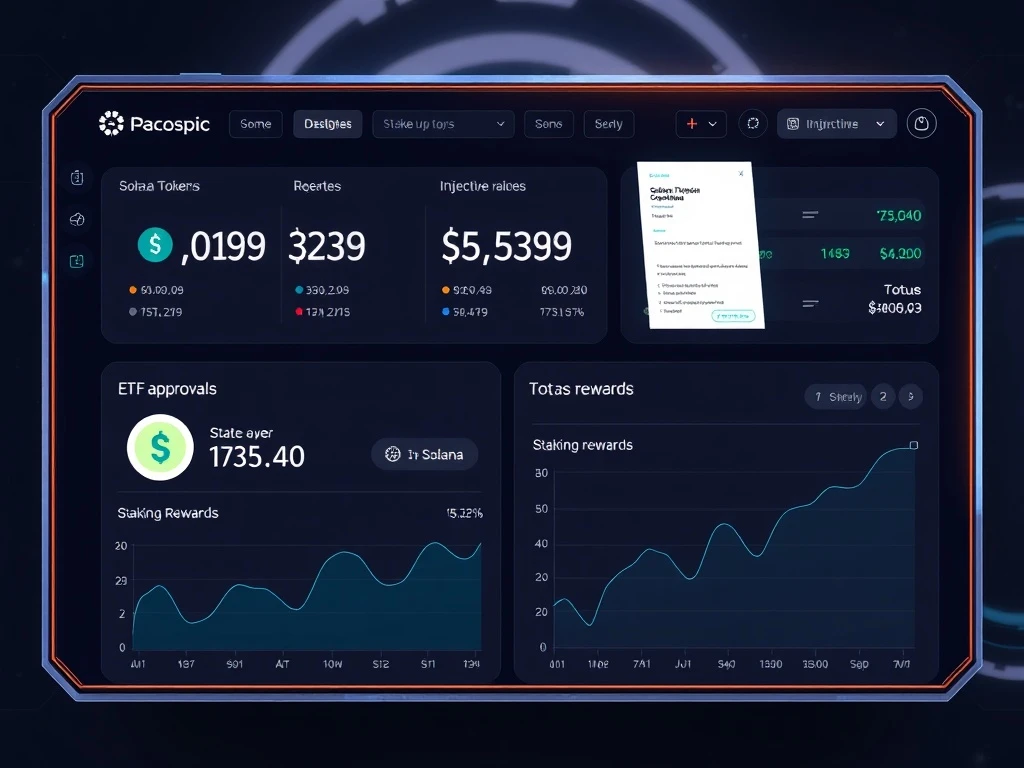Click the Solaa Tokers heading
Viewport: 1024px width, 768px height.
159,186
